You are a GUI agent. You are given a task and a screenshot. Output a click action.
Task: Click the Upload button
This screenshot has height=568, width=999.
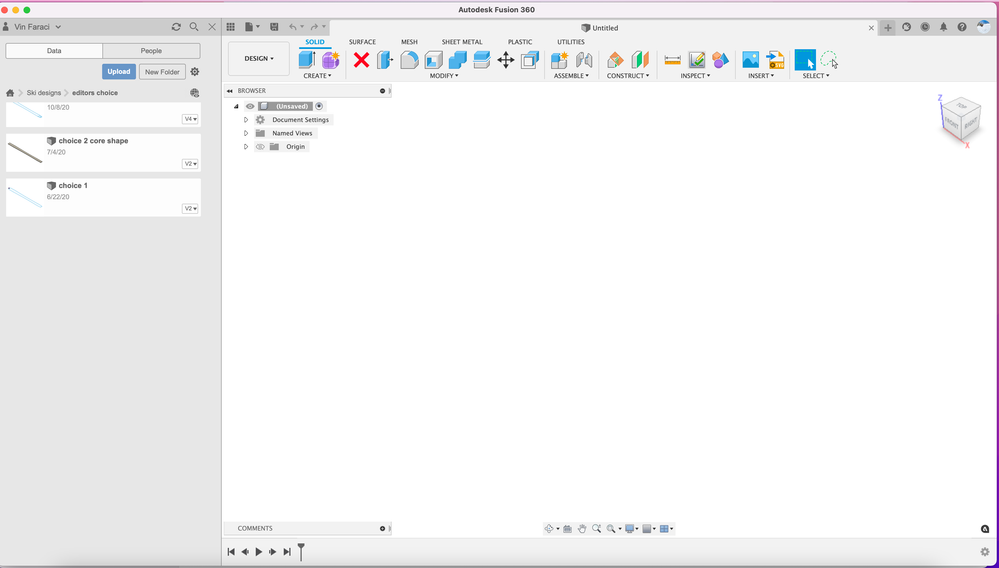click(x=119, y=72)
